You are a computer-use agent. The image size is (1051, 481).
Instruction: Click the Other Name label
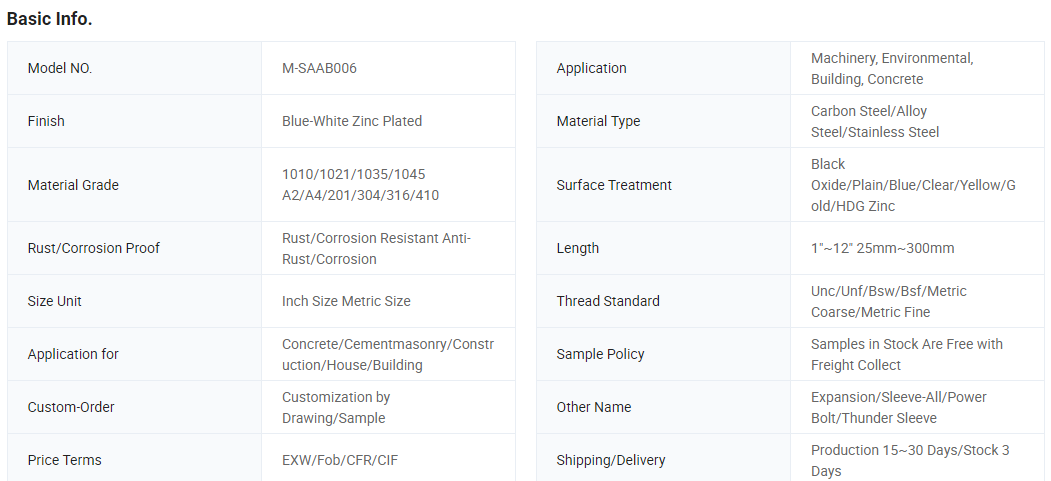pos(594,407)
